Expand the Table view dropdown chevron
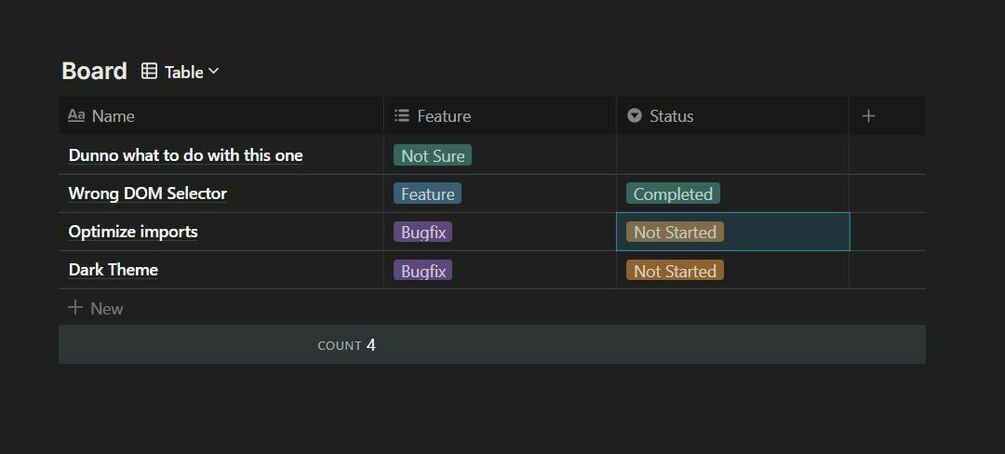The width and height of the screenshot is (1005, 454). point(214,71)
